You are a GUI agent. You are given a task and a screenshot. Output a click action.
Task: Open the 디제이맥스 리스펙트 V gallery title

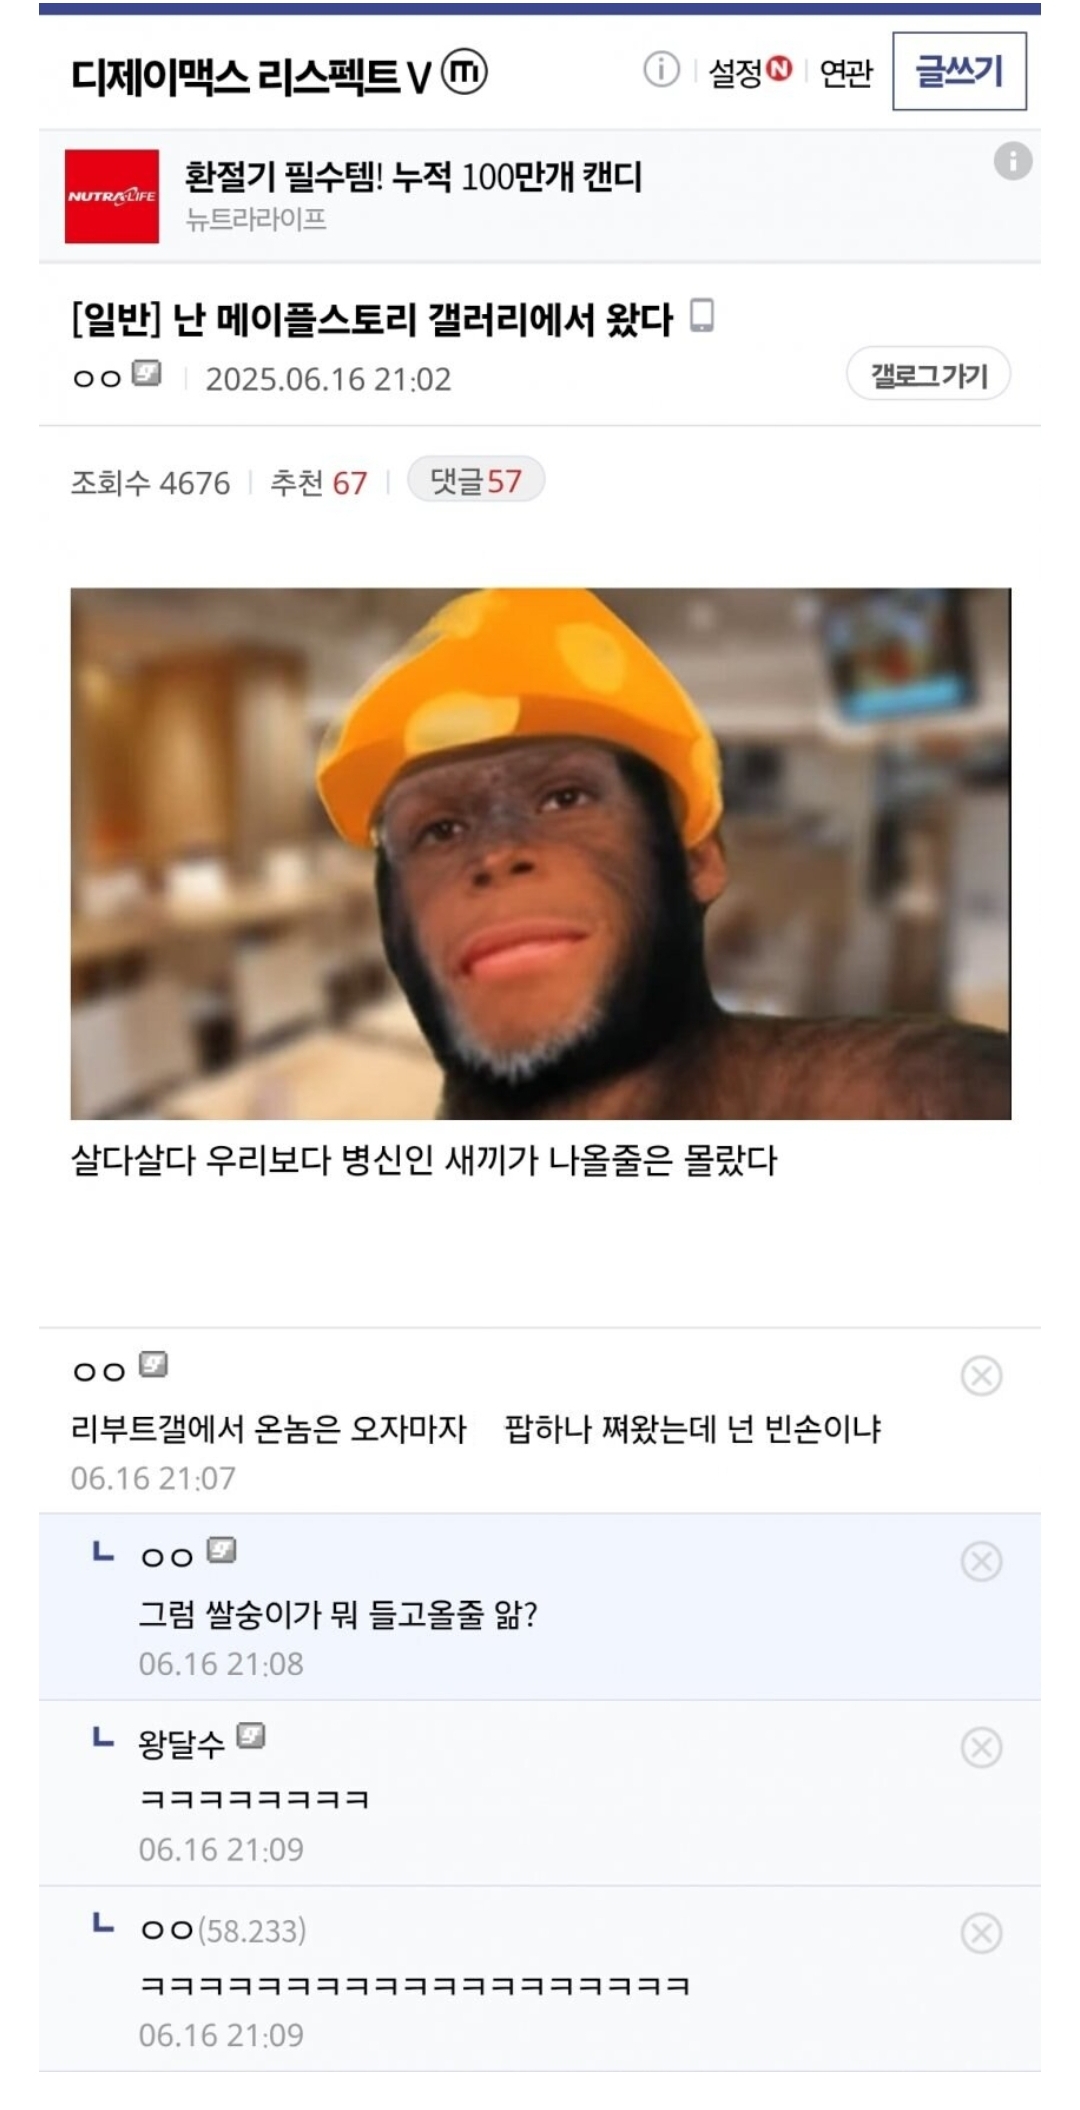click(251, 75)
